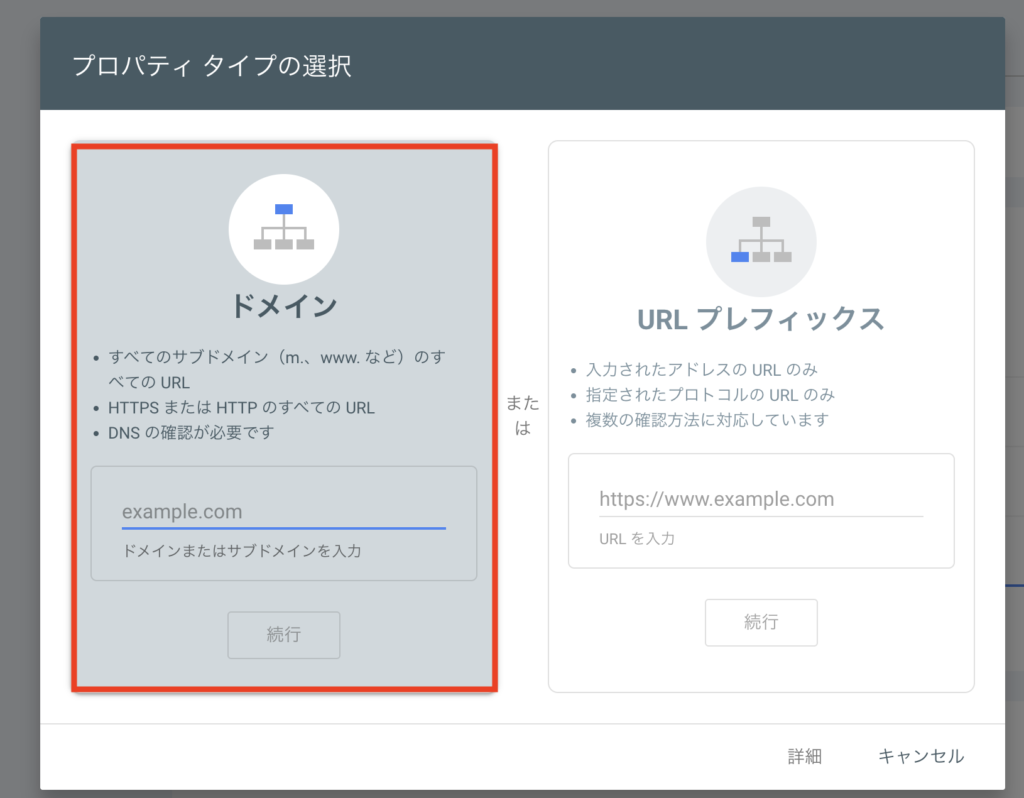Click the https://www.example.com URL input field
The image size is (1024, 798).
pos(761,498)
